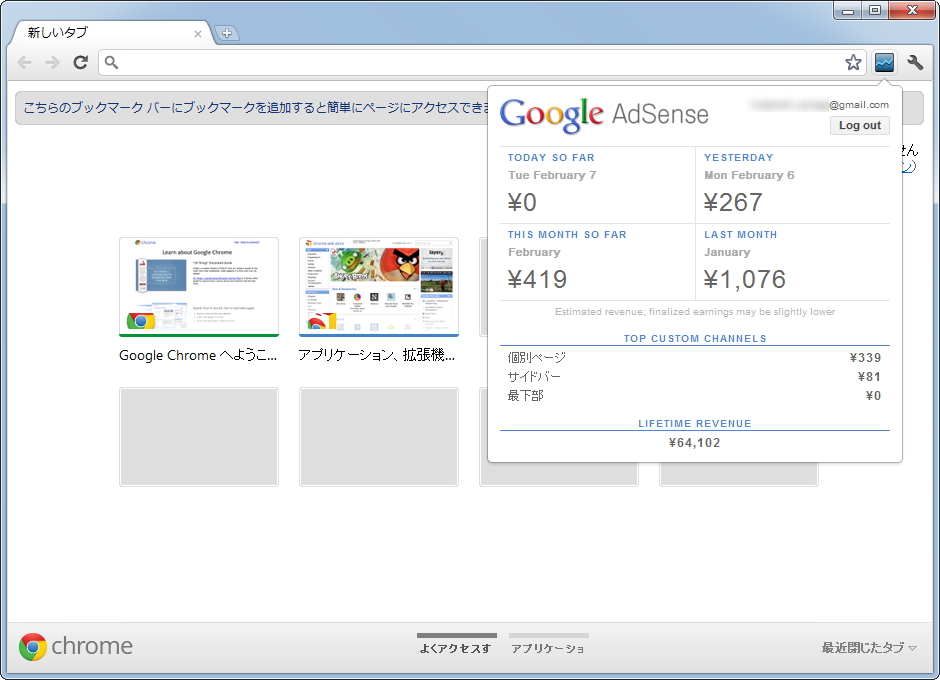Viewport: 940px width, 680px height.
Task: Click the Chrome logo at bottom left
Action: pos(33,646)
